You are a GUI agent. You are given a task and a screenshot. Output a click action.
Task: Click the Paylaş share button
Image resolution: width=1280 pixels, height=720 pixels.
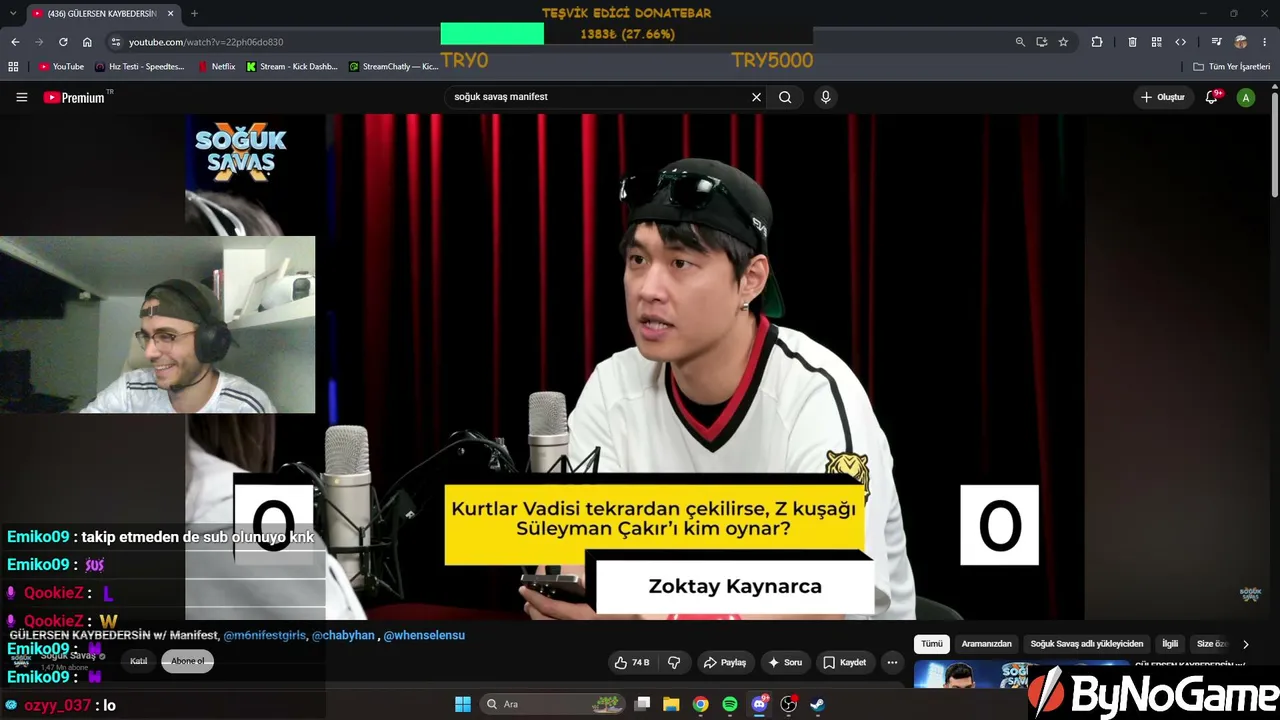pos(725,662)
